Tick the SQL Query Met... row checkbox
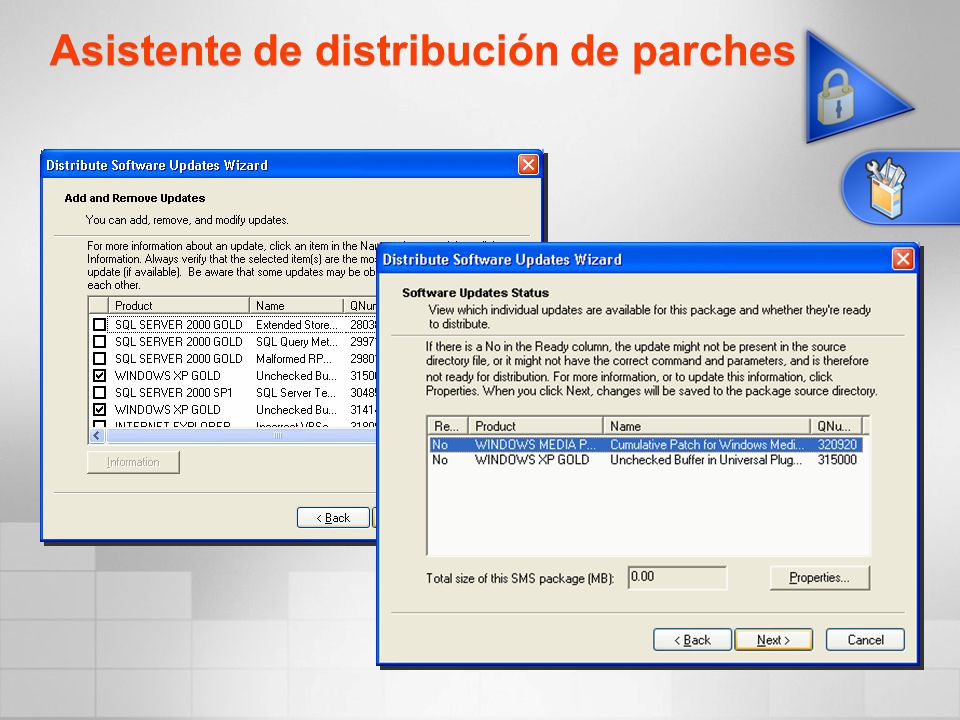Viewport: 960px width, 720px height. click(99, 341)
